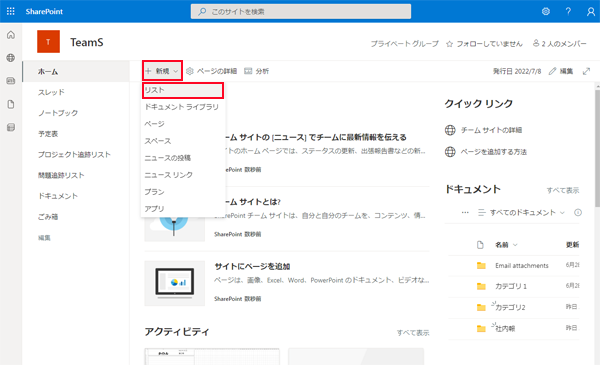Open the ページを追加する方法 quick link
The width and height of the screenshot is (600, 365).
[494, 152]
